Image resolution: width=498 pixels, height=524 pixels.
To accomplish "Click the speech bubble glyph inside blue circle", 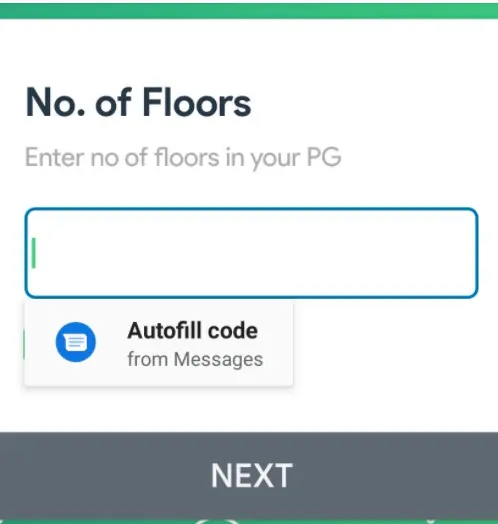I will [76, 343].
